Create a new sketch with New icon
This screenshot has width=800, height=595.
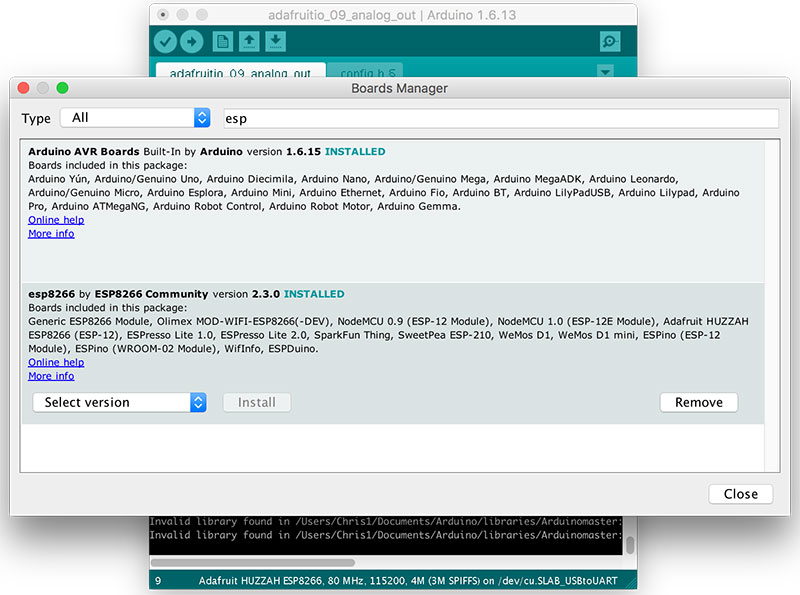222,42
